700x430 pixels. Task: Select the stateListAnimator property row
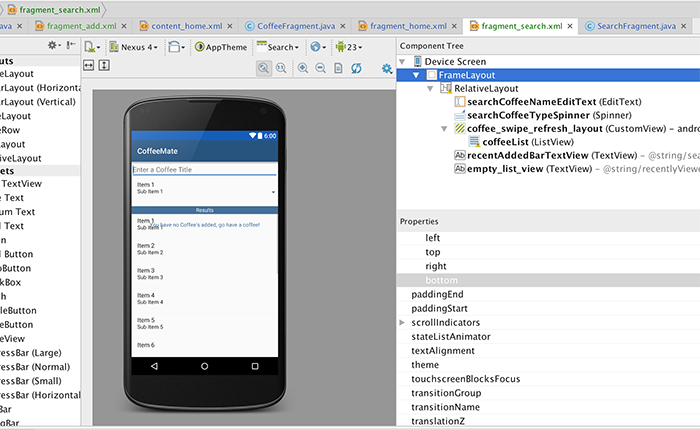coord(548,337)
